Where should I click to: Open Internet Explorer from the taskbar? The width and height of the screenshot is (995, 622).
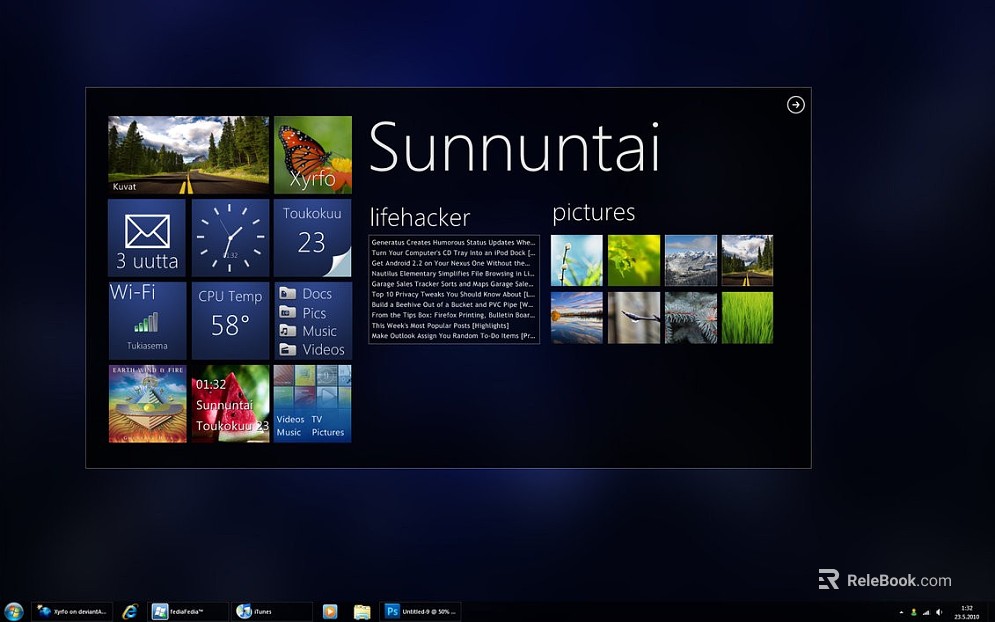130,611
